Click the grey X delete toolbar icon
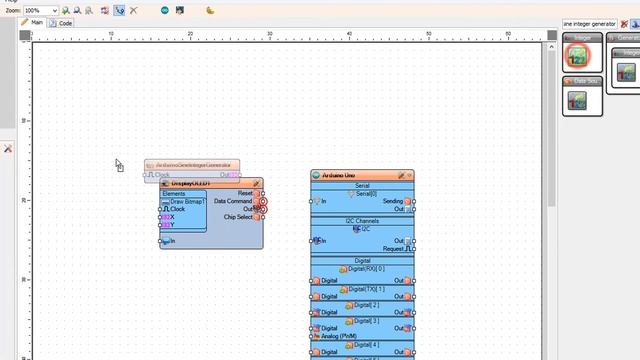640x360 pixels. (133, 11)
